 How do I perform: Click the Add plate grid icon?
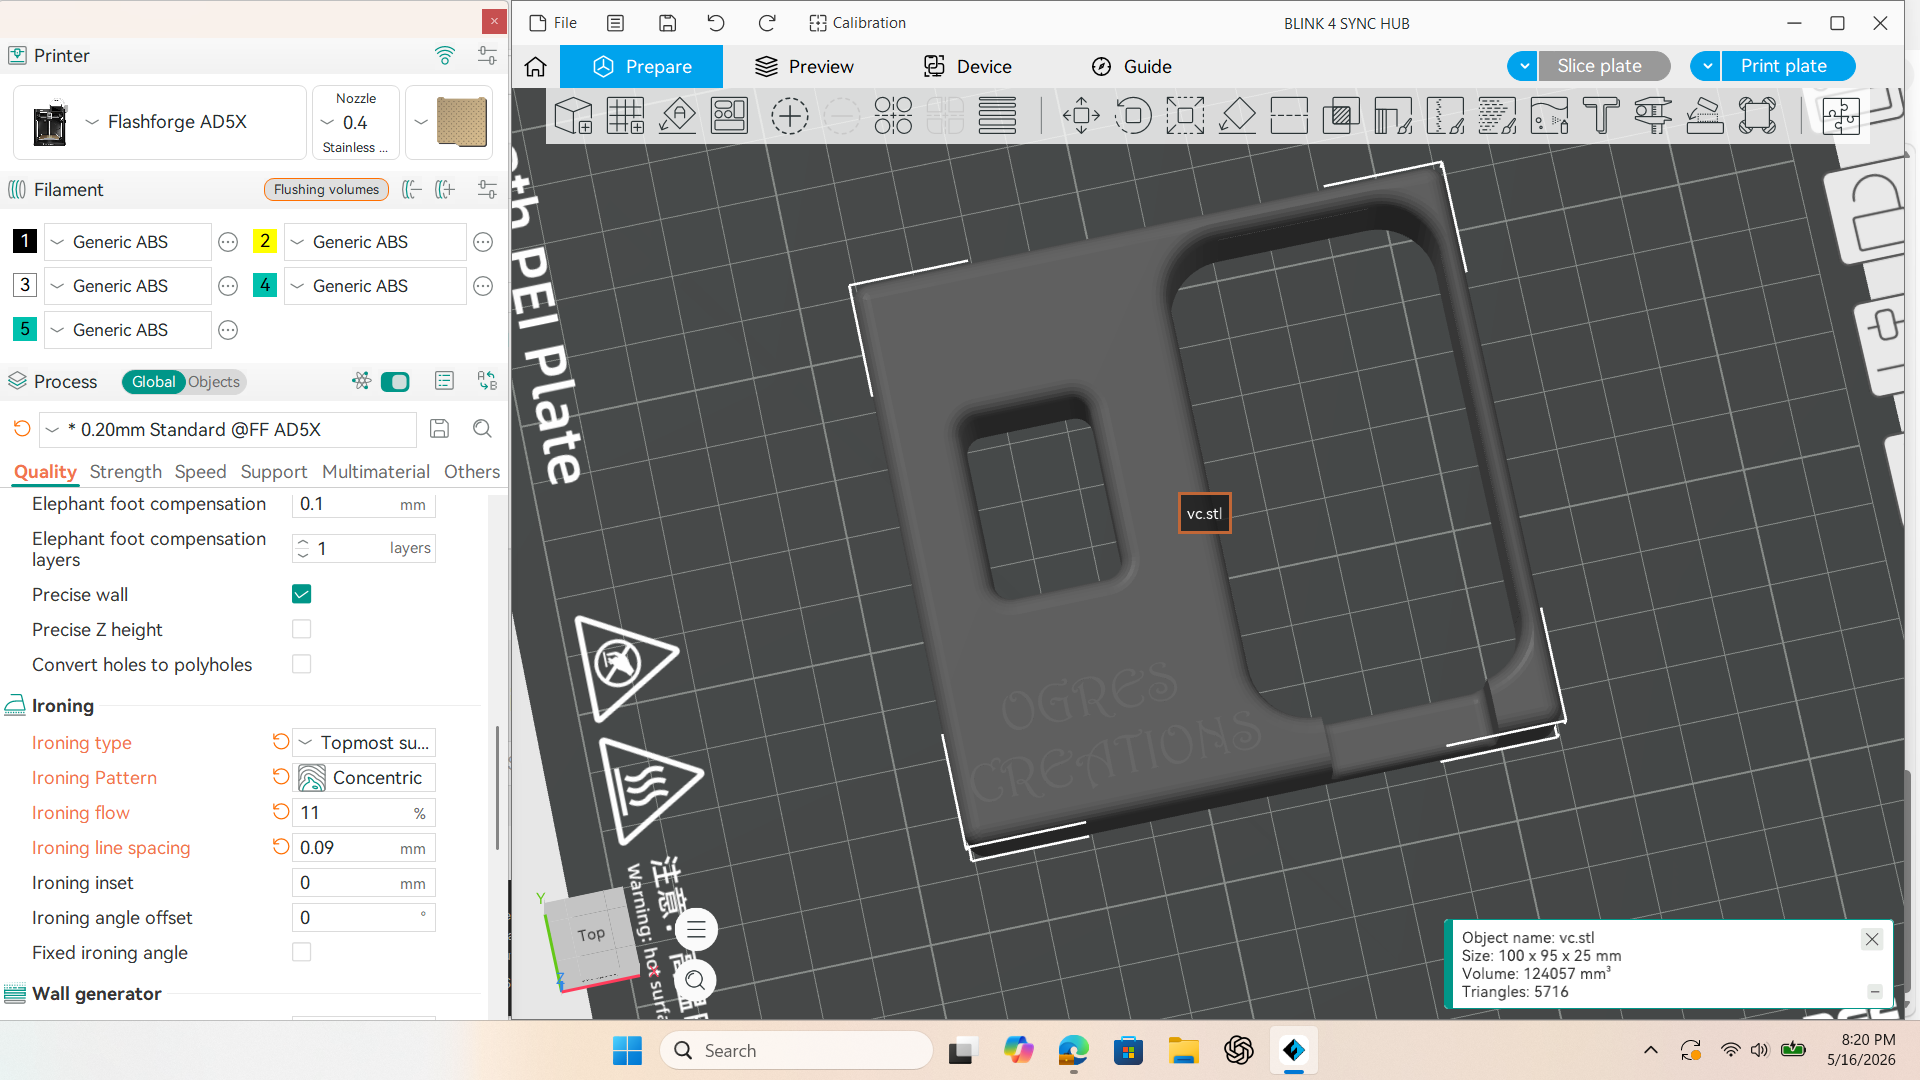click(626, 116)
